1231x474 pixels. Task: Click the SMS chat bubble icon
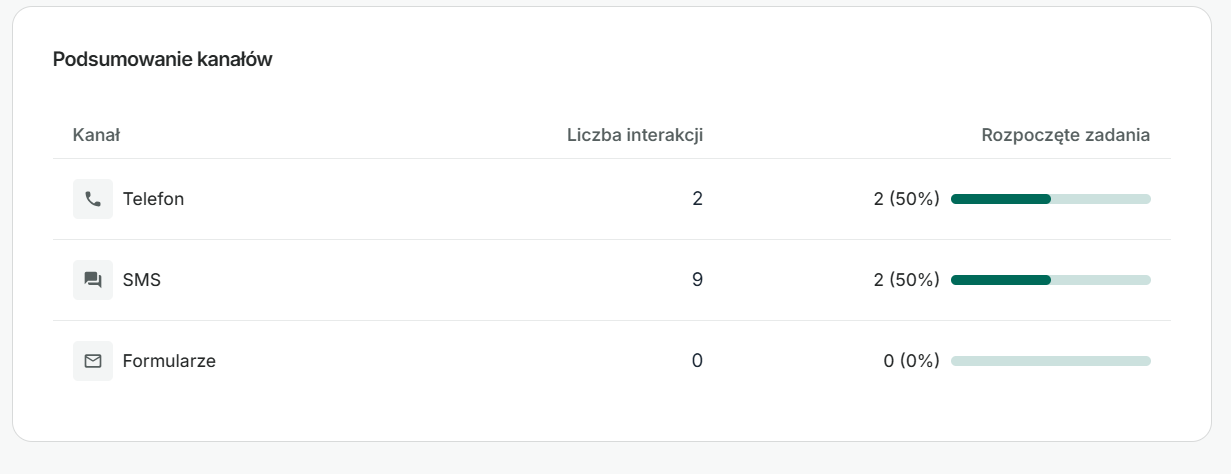point(93,280)
